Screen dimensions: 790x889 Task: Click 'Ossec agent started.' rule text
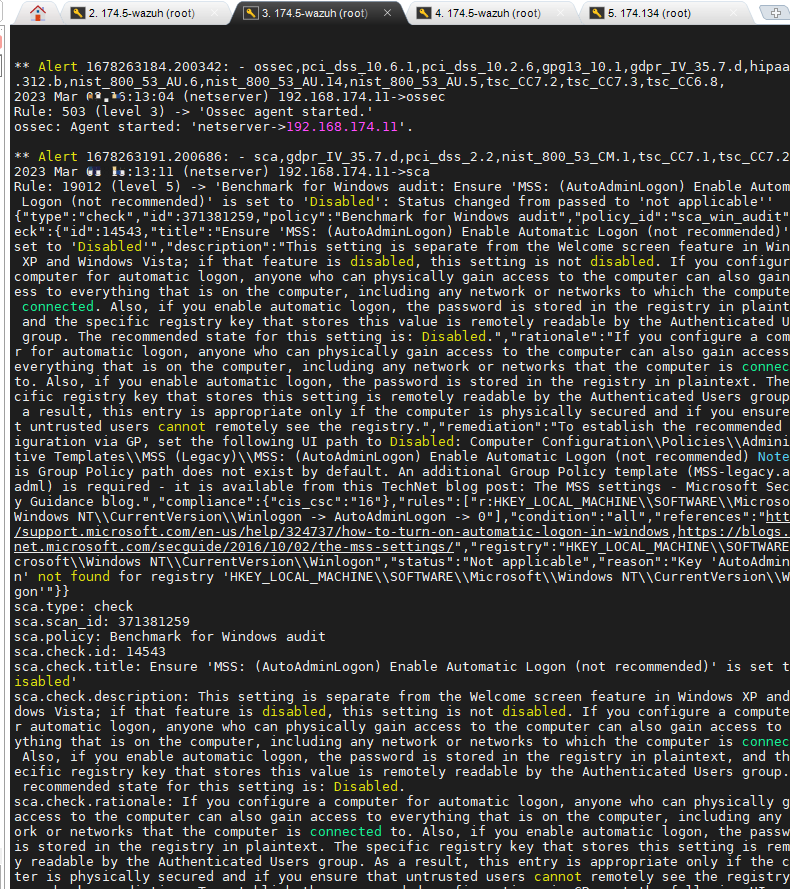285,112
